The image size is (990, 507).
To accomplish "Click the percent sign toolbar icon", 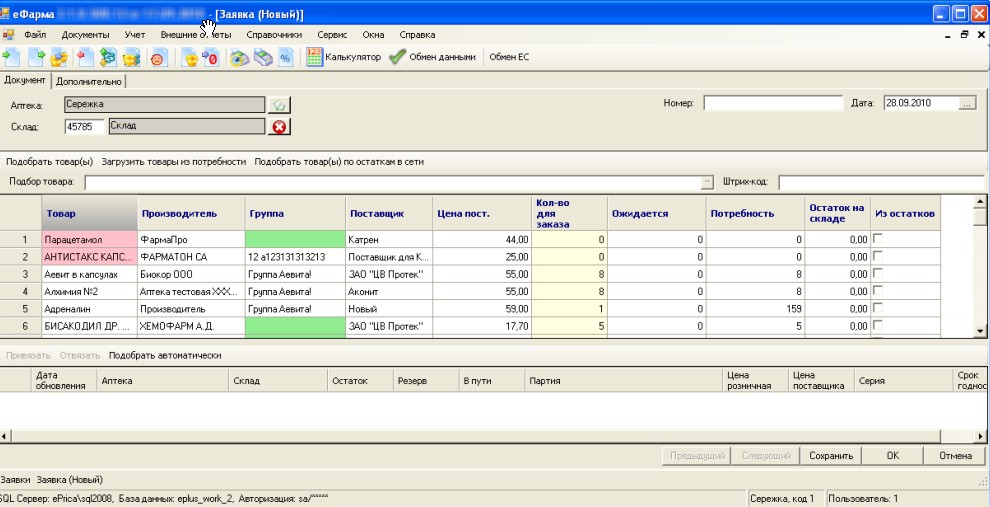I will click(285, 58).
